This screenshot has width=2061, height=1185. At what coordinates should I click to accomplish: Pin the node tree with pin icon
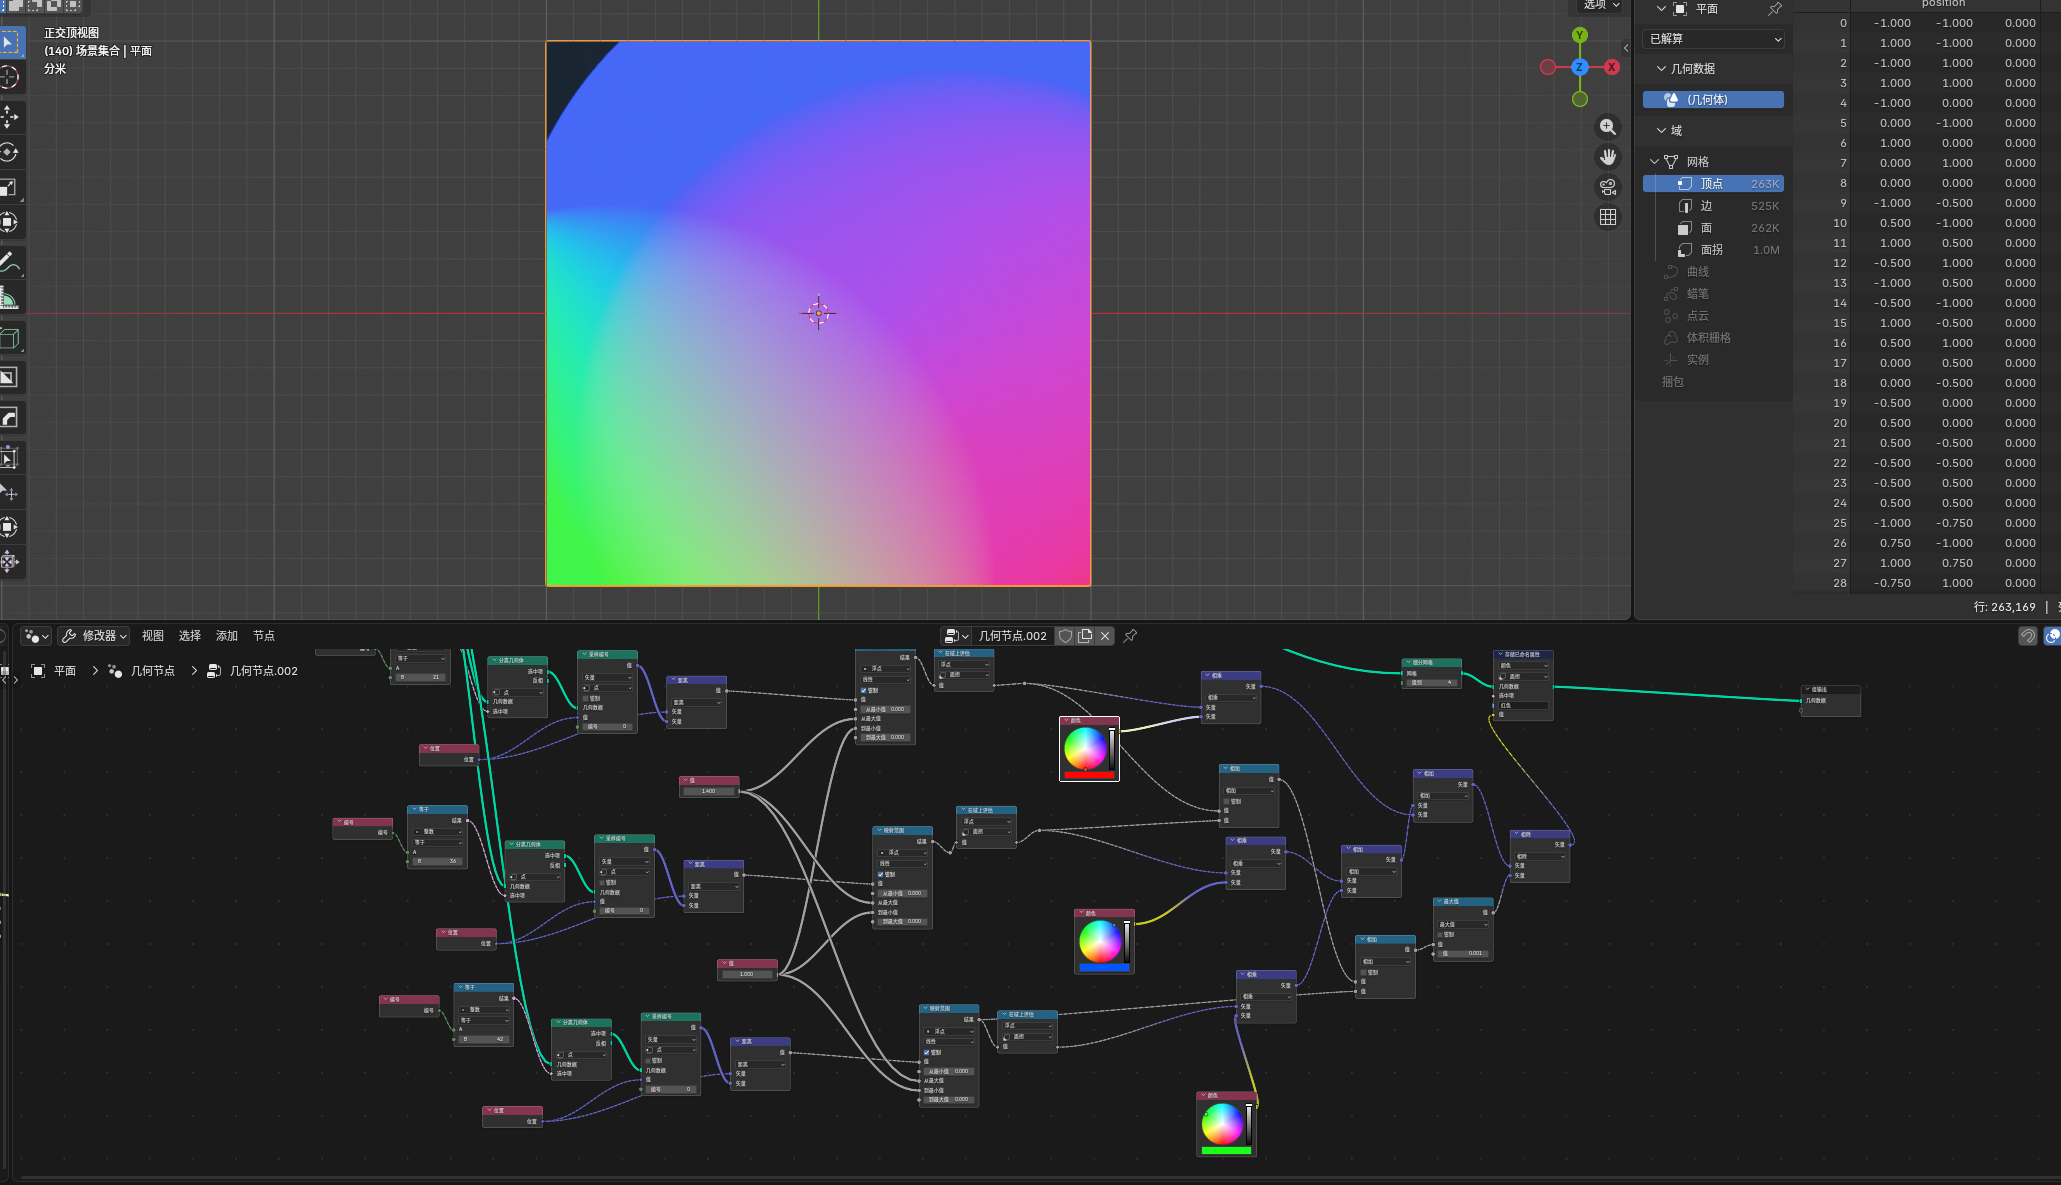tap(1130, 636)
